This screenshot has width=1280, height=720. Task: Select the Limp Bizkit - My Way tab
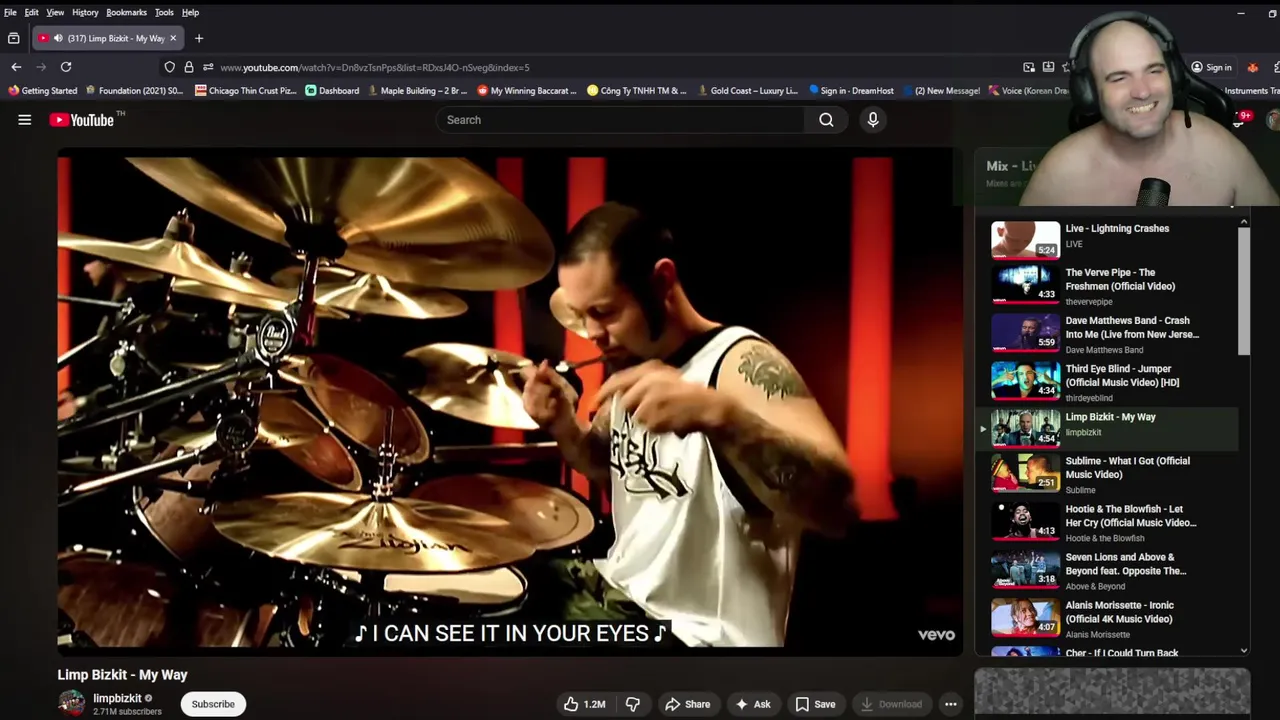(108, 38)
